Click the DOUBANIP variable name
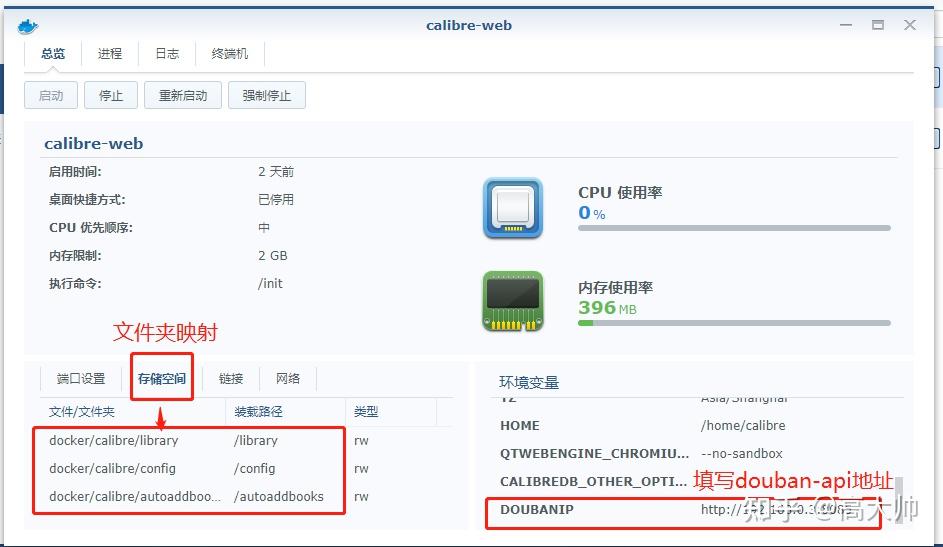Viewport: 943px width, 547px height. tap(536, 509)
